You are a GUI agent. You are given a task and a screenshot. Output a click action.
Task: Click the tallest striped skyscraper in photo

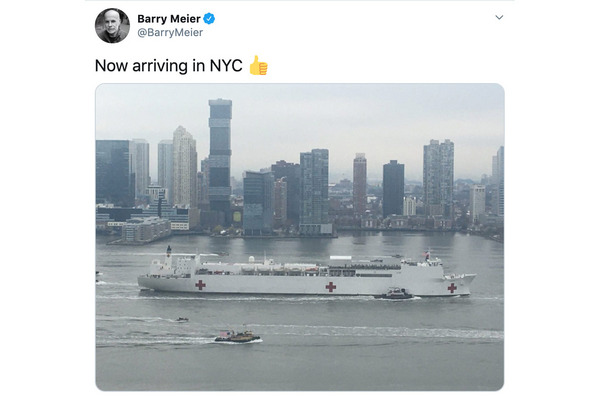click(x=220, y=157)
